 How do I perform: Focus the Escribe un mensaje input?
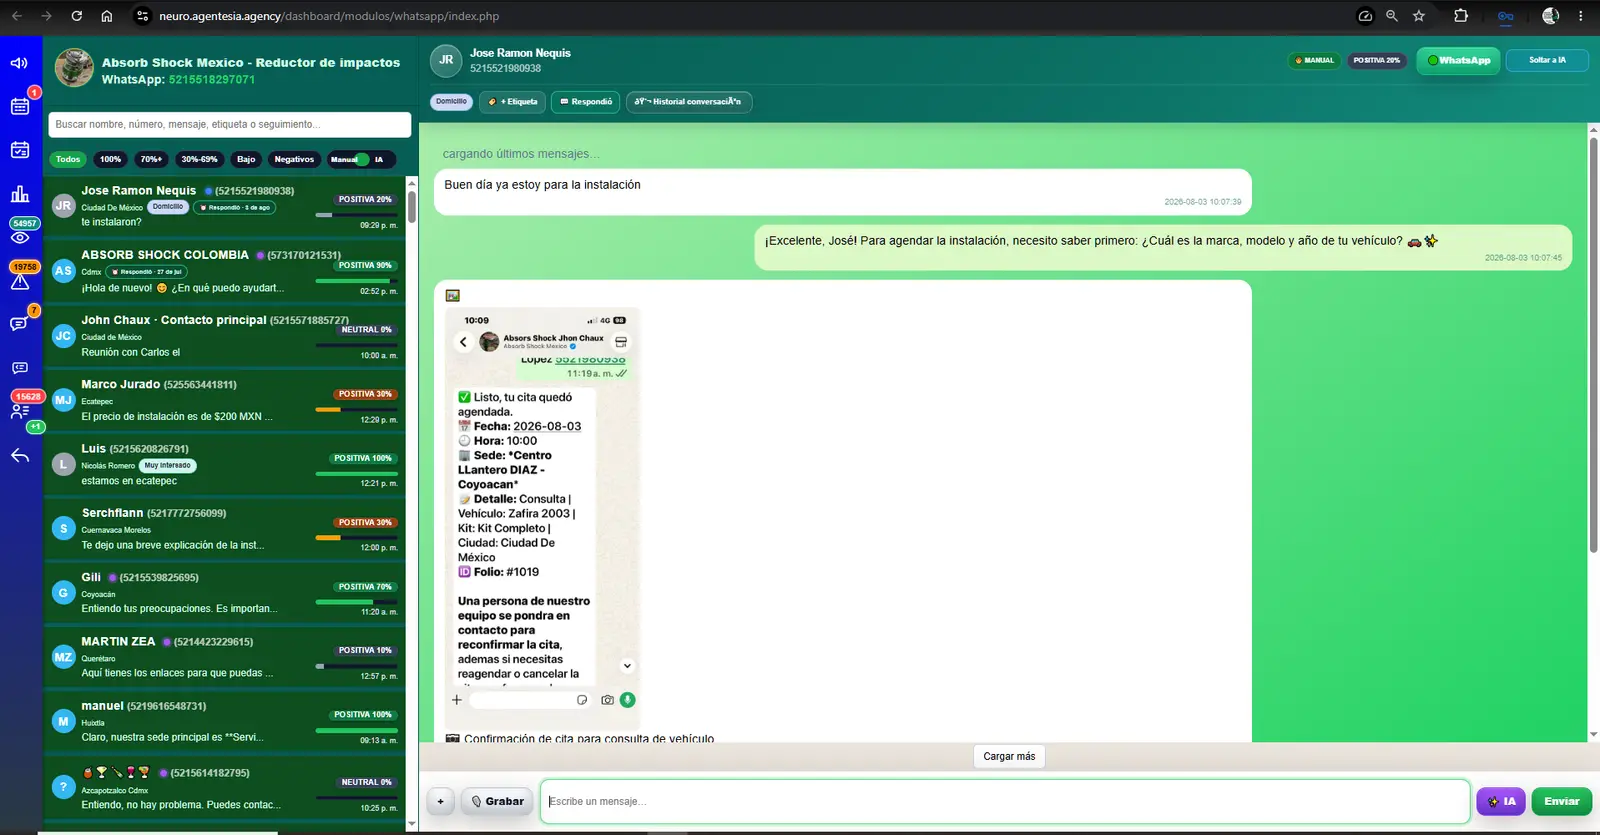pos(1005,801)
